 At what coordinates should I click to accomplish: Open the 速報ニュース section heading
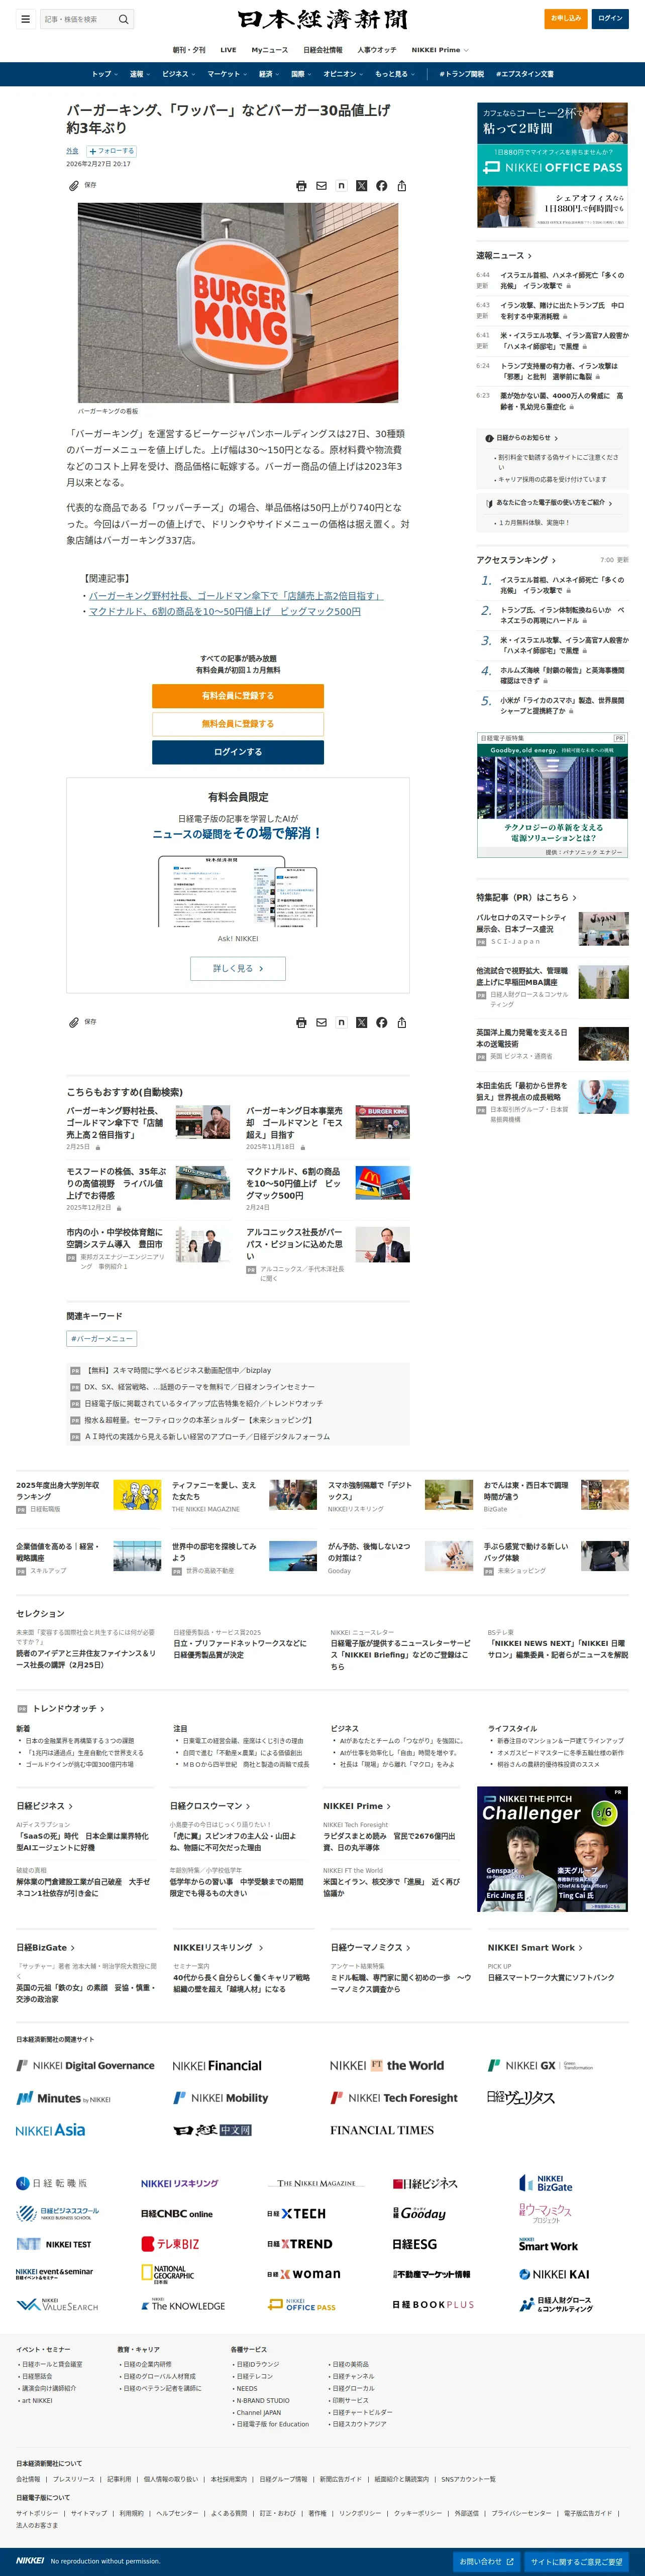click(504, 256)
